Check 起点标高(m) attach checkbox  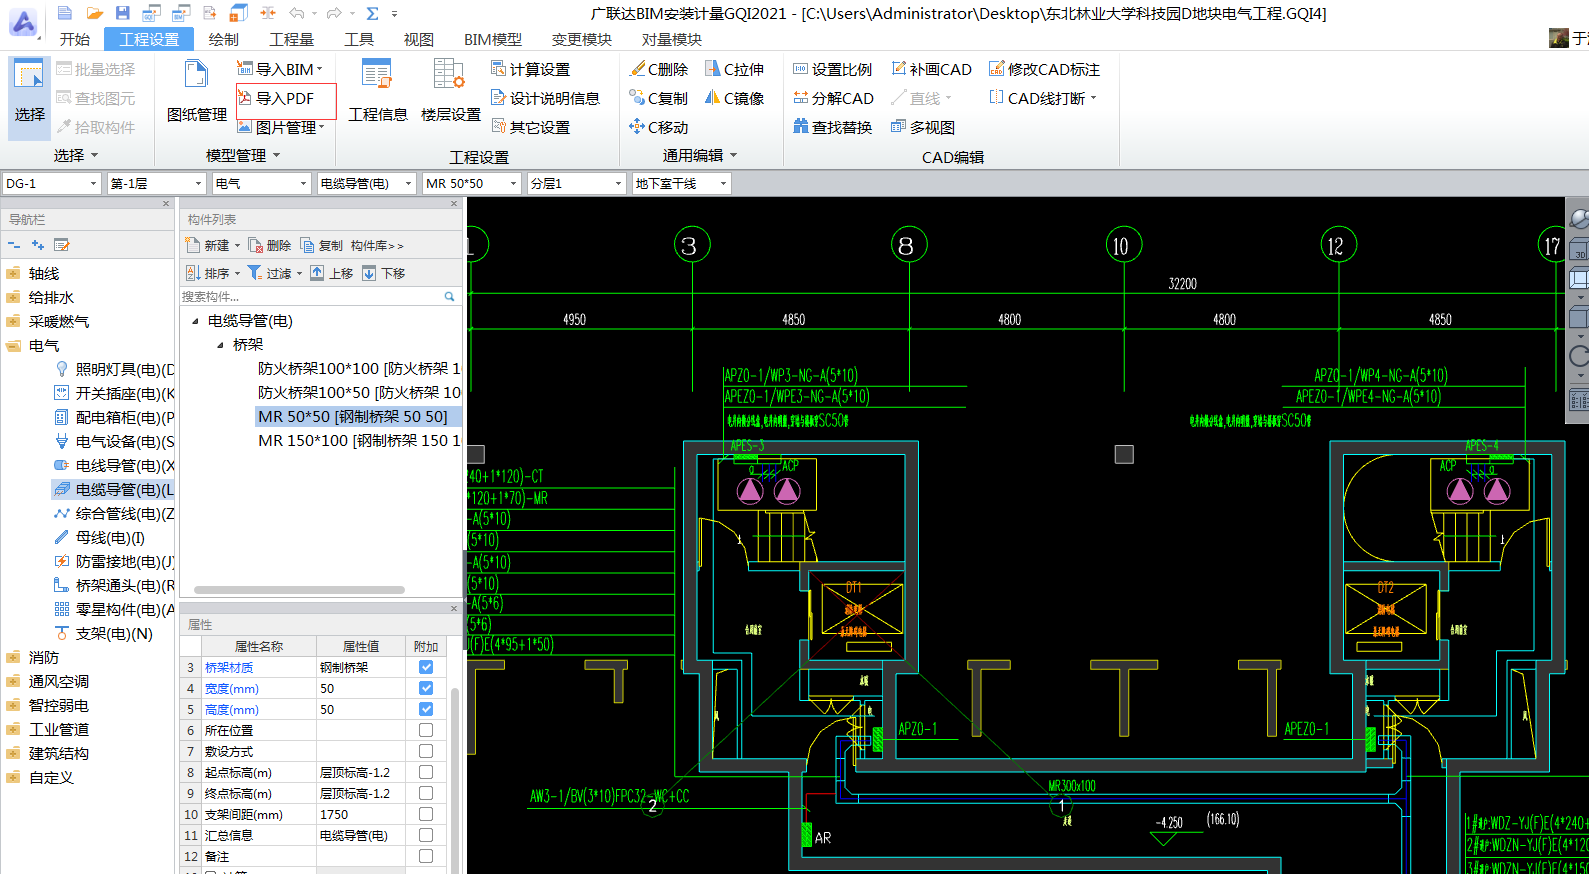click(426, 772)
